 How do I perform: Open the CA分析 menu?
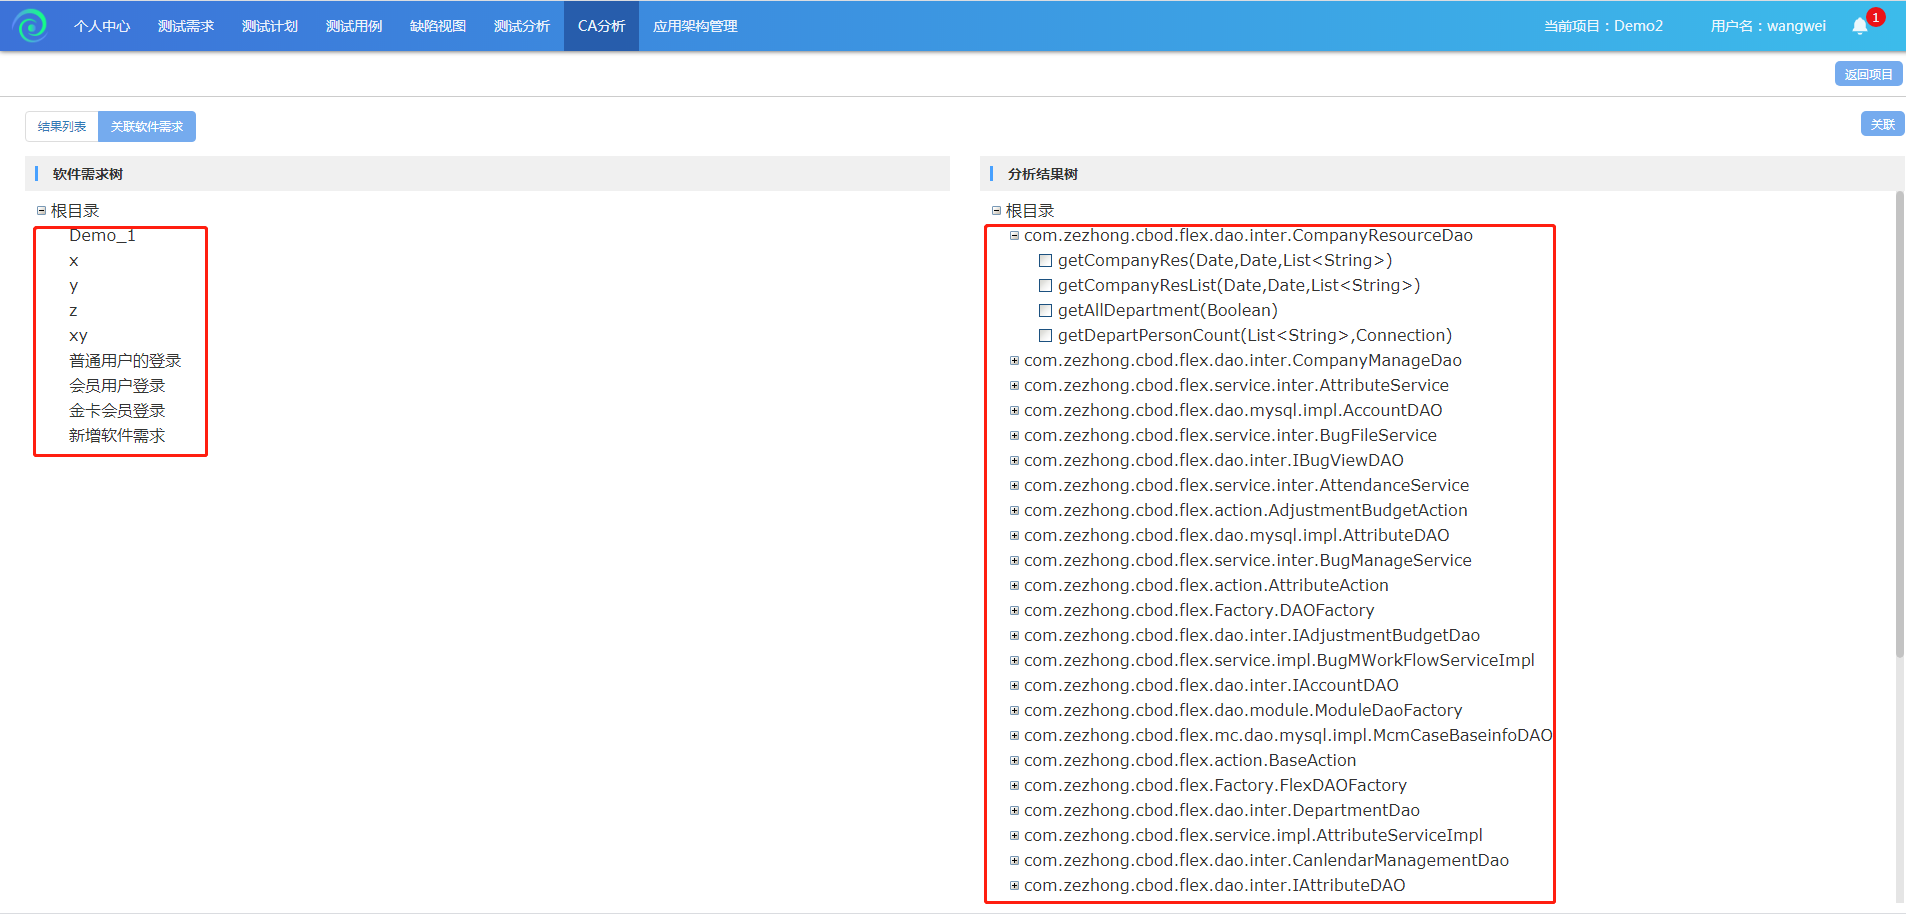coord(601,26)
